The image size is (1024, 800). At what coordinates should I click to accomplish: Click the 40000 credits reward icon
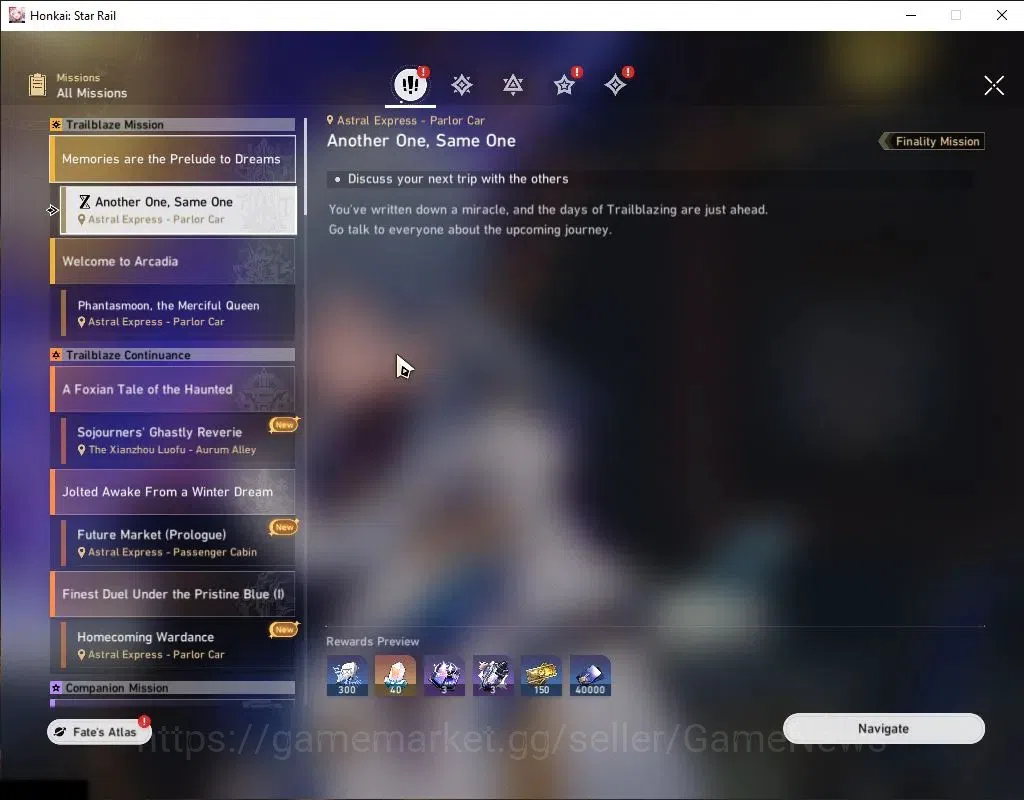[x=590, y=675]
